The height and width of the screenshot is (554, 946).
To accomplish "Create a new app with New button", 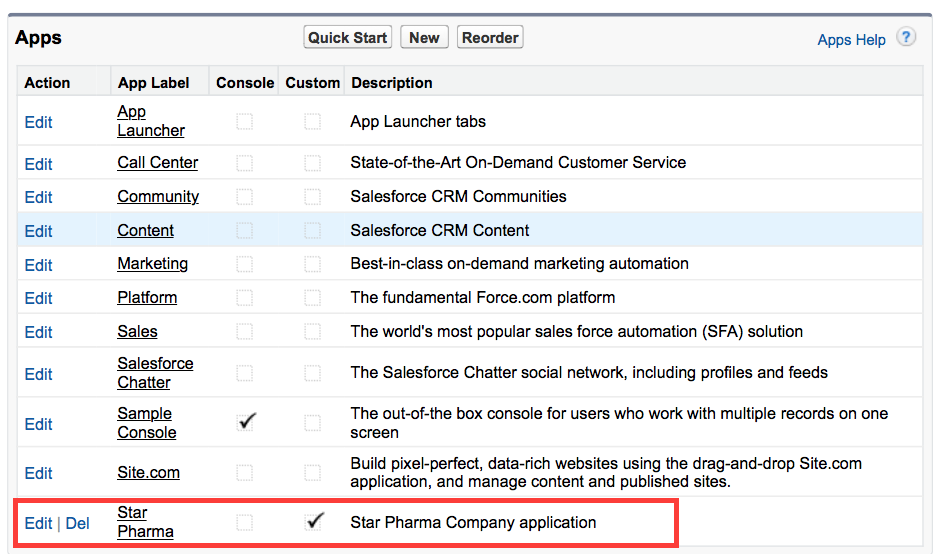I will pyautogui.click(x=424, y=37).
